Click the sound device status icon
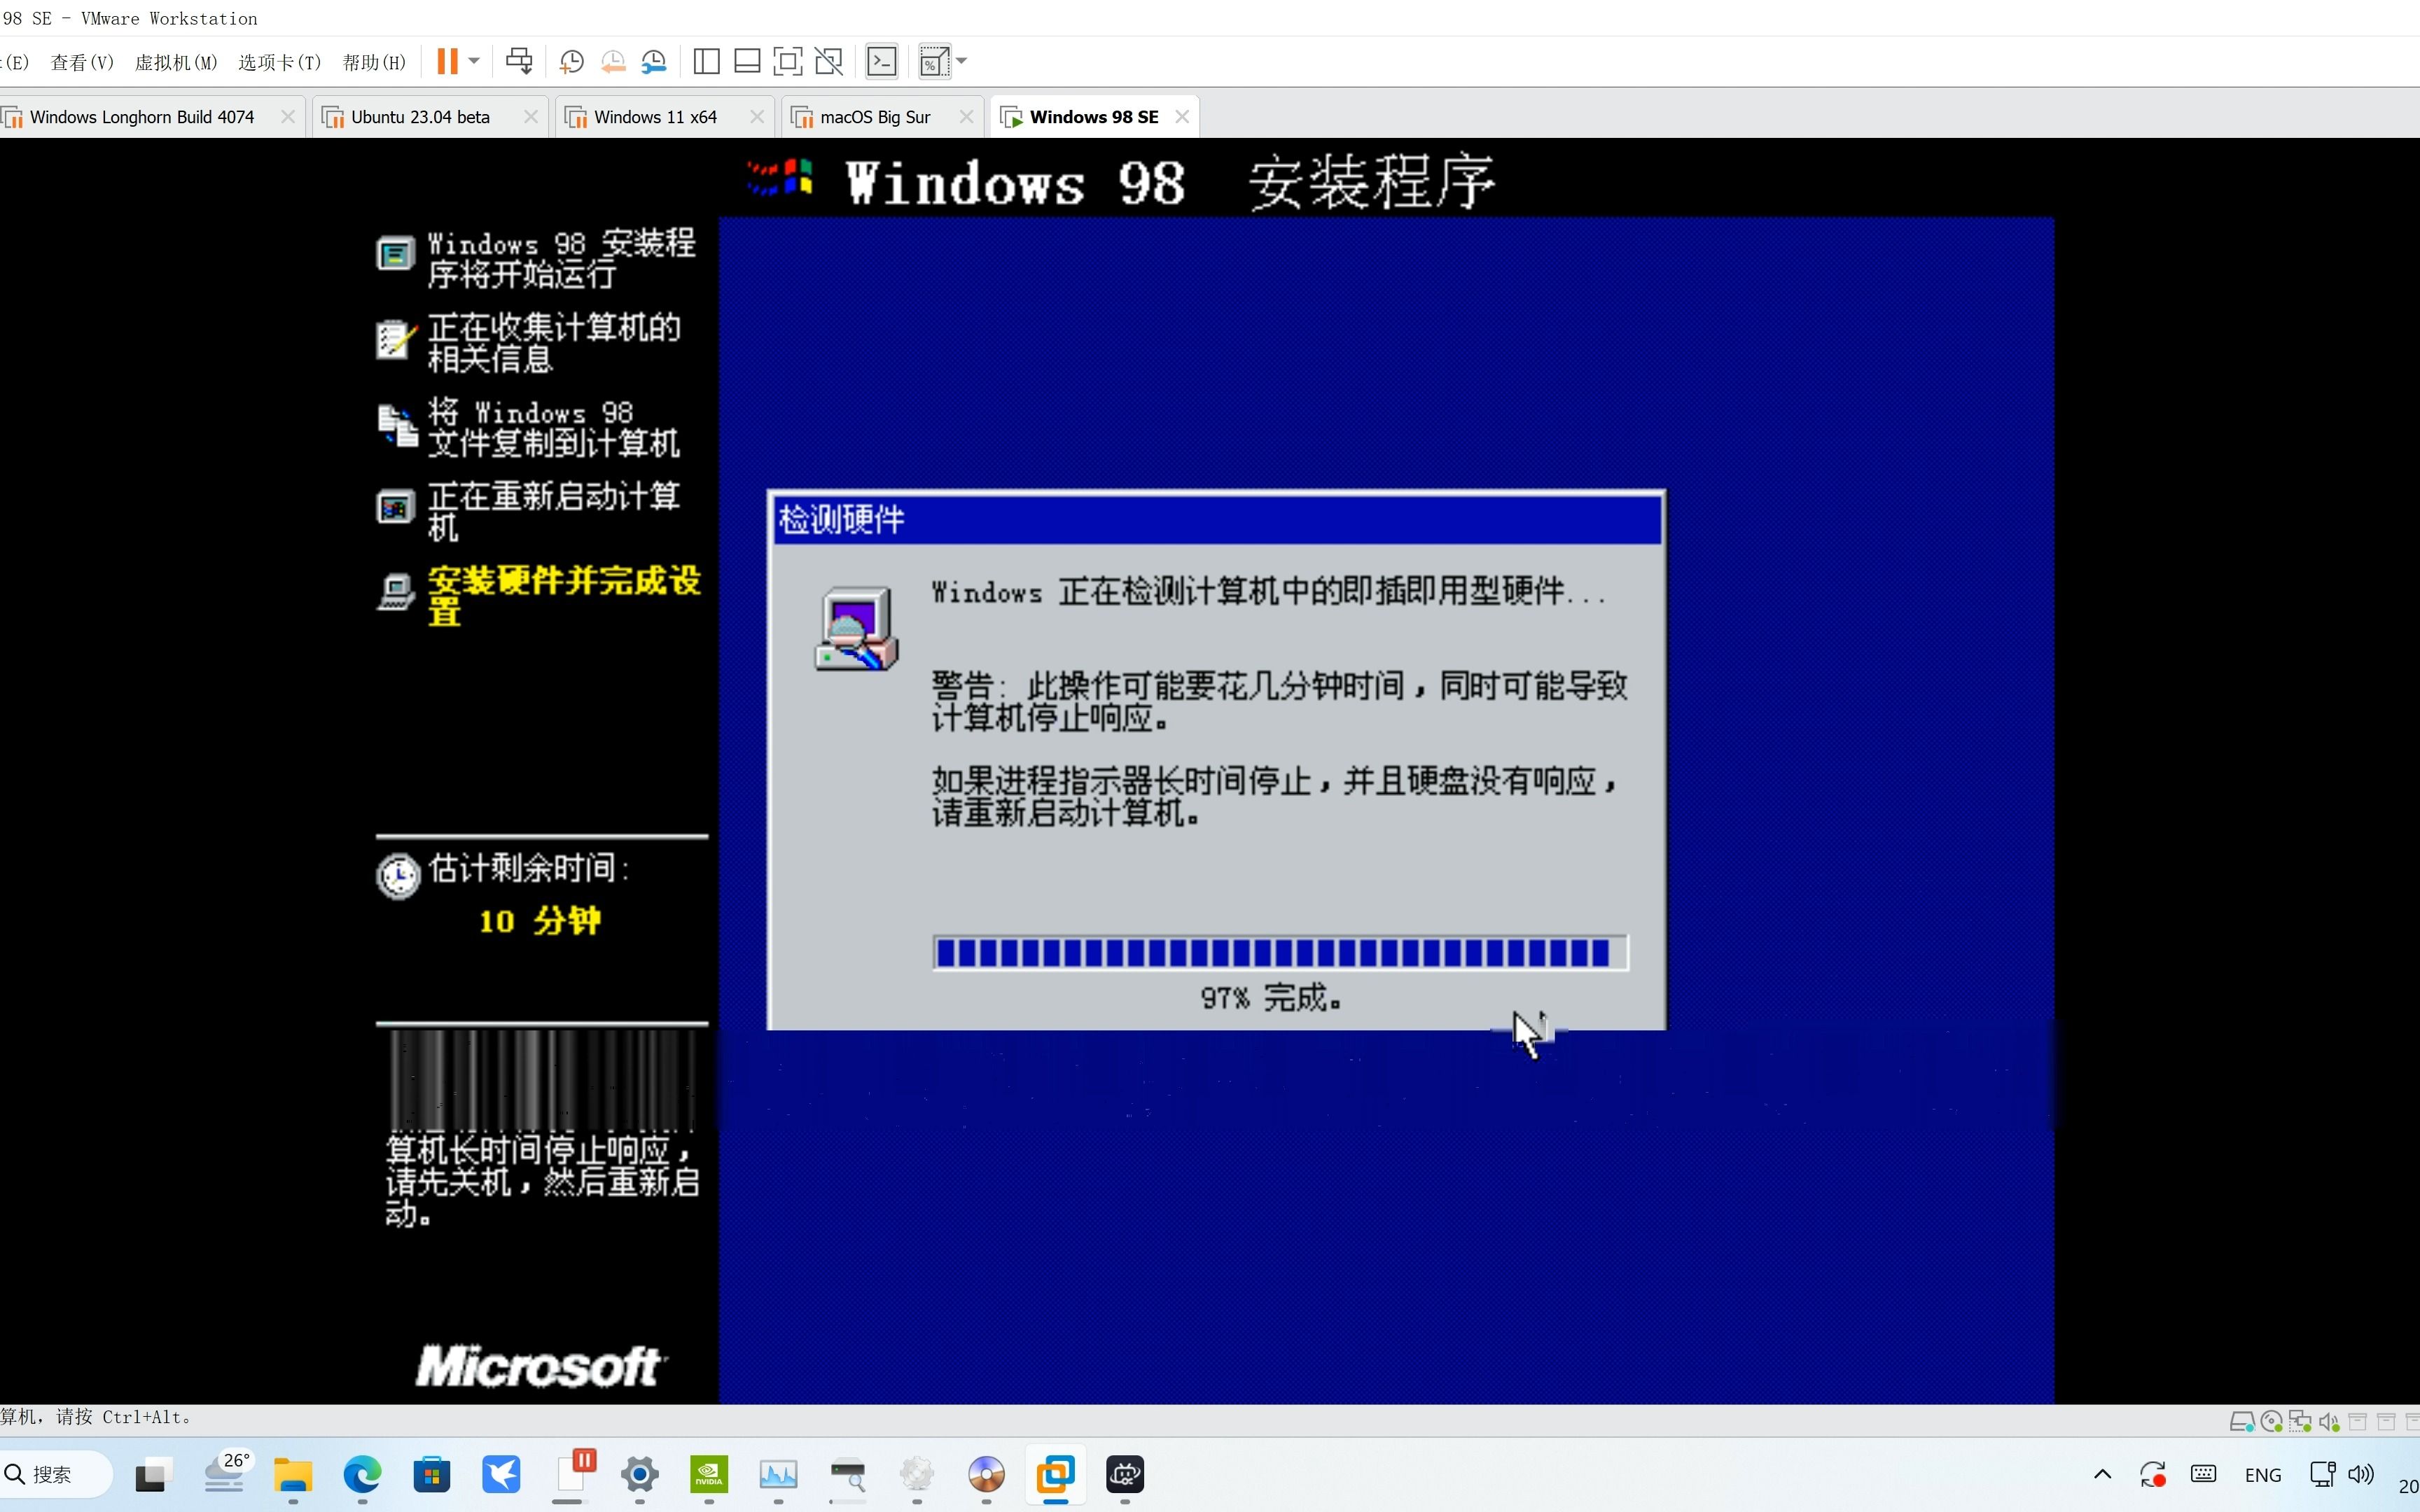Screen dimensions: 2420x1512 [2331, 1422]
